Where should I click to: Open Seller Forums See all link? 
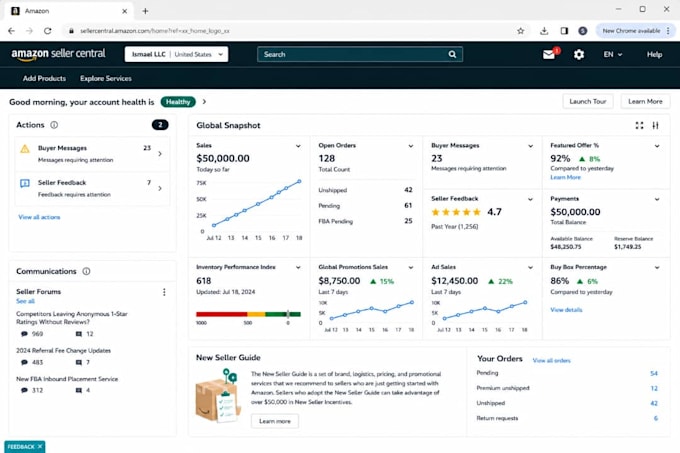click(25, 301)
